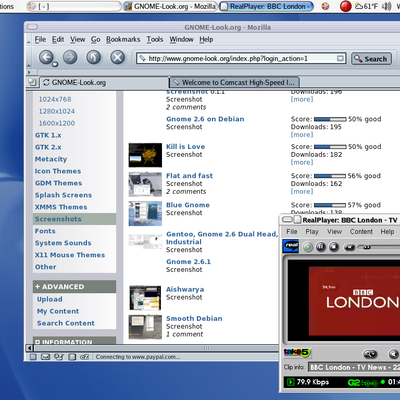The height and width of the screenshot is (400, 400).
Task: Open Mozilla's View menu
Action: (77, 39)
